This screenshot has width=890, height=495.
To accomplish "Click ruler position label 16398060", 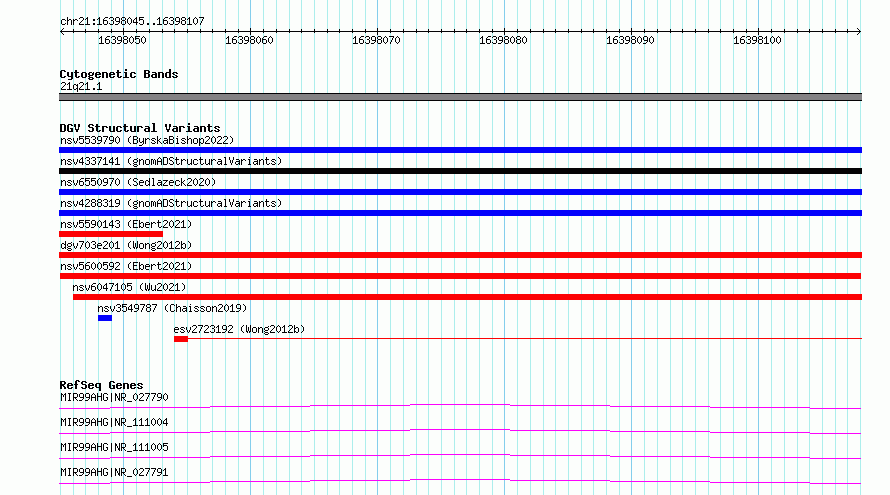I will pyautogui.click(x=249, y=40).
